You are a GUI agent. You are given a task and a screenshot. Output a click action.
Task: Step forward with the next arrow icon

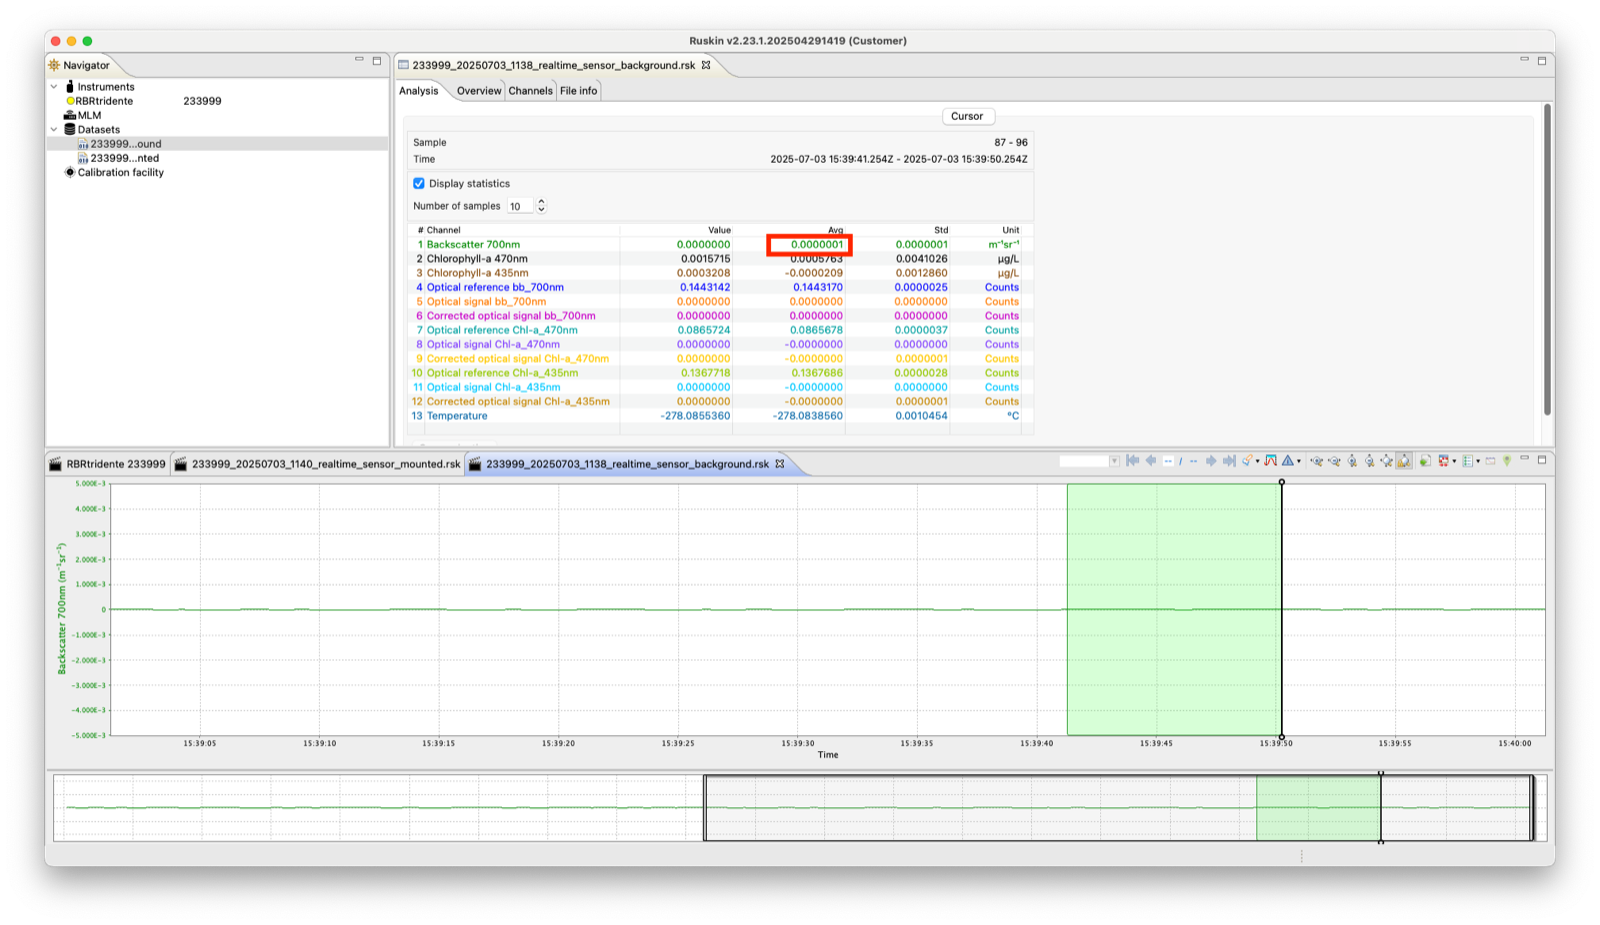click(1210, 460)
